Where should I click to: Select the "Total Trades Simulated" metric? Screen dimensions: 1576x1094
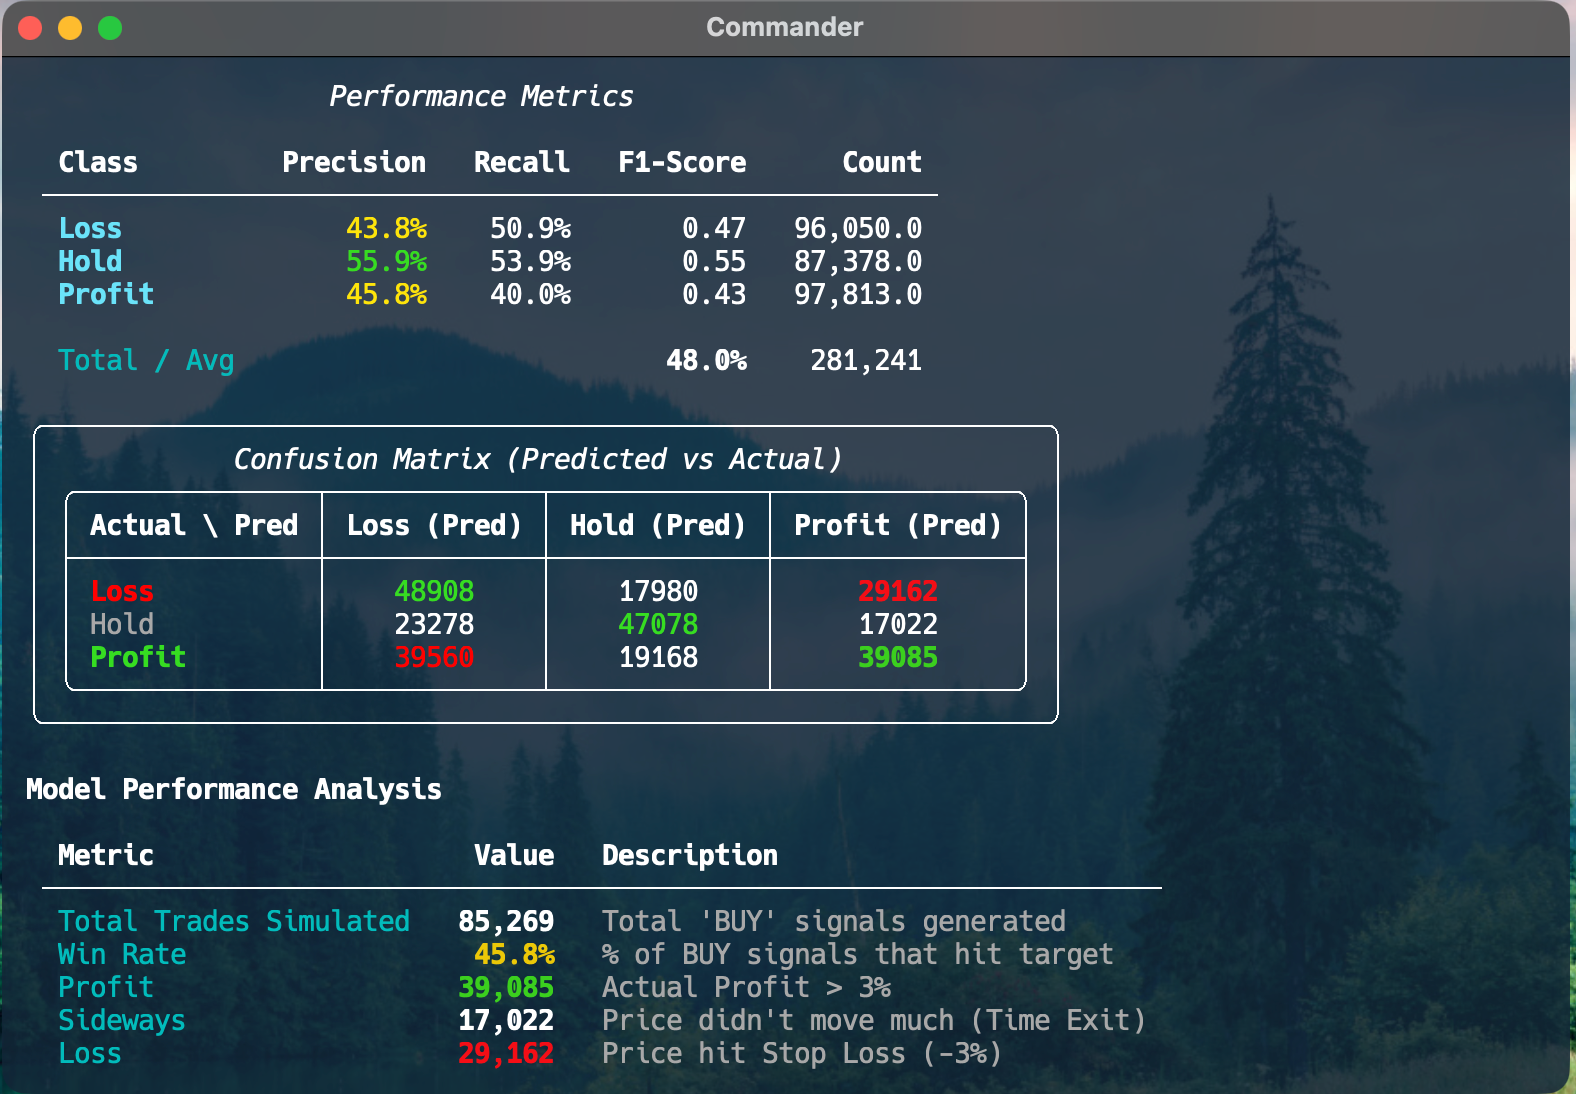234,921
